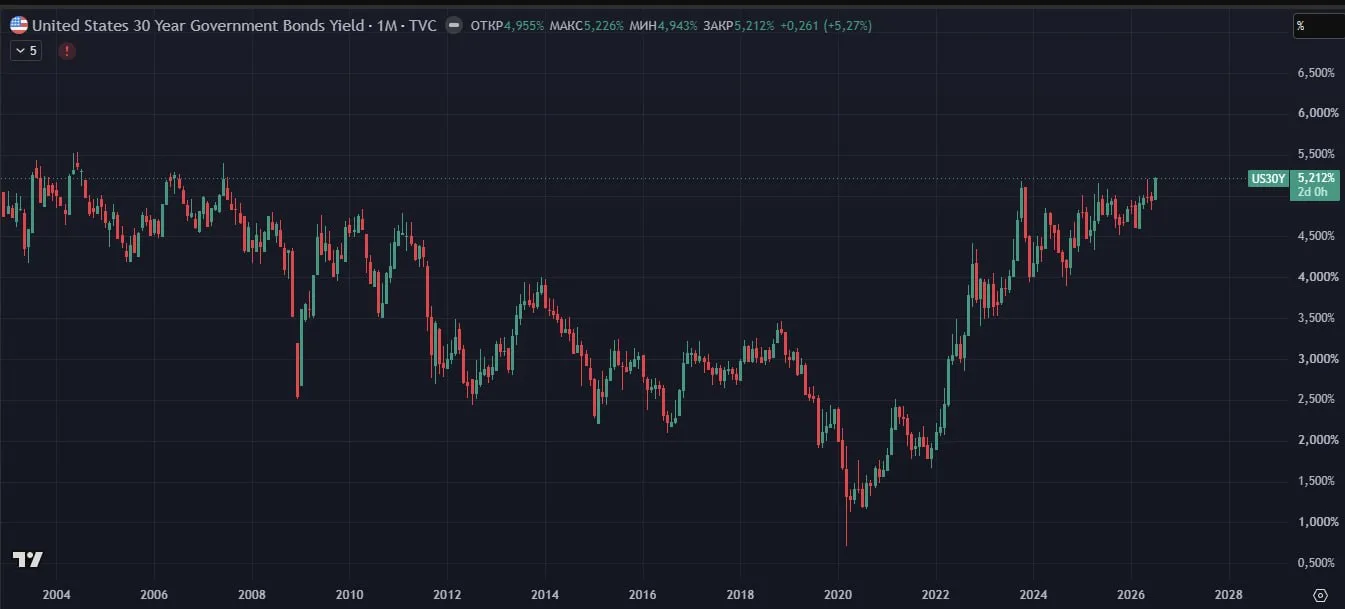1345x609 pixels.
Task: Click the red exclamation warning icon
Action: tap(67, 50)
